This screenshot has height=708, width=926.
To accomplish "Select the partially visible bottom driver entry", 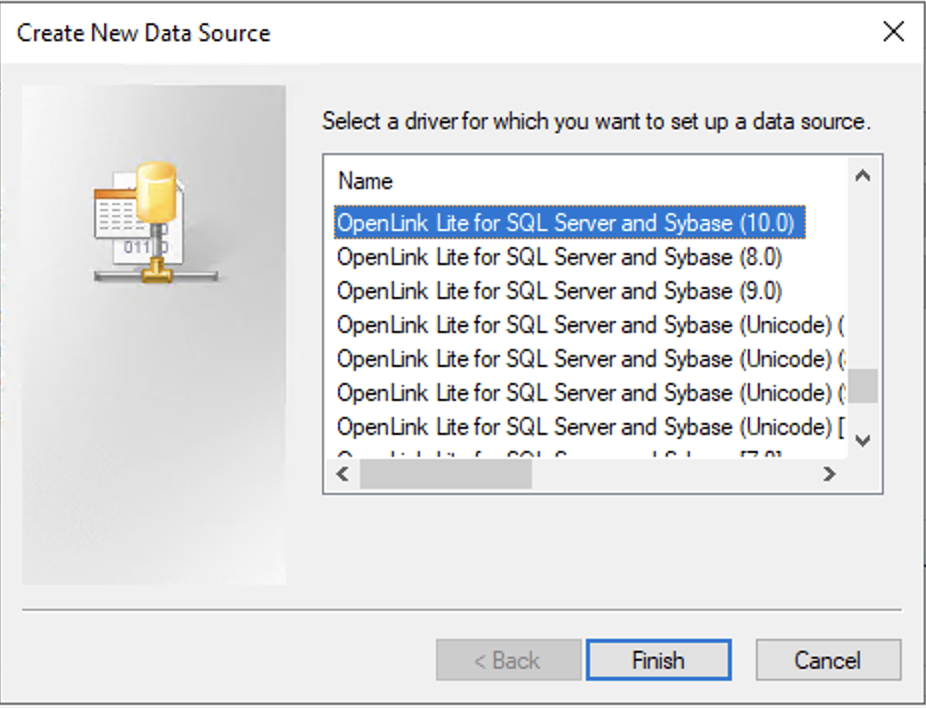I will click(560, 455).
